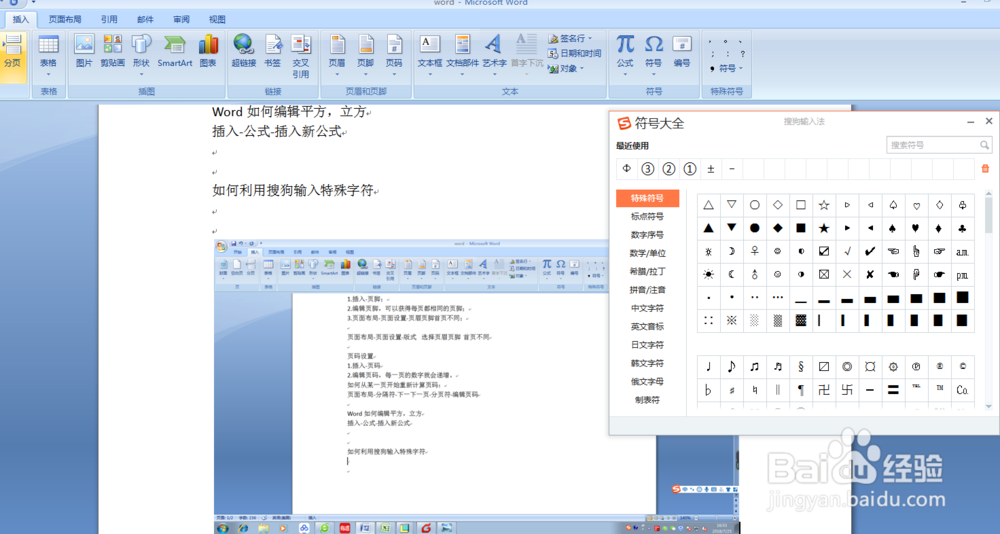
Task: Insert a chart with 图表
Action: tap(208, 52)
